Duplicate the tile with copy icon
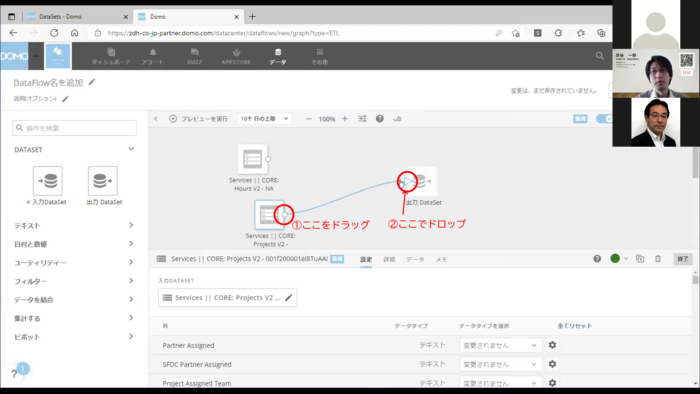This screenshot has height=394, width=700. (640, 259)
